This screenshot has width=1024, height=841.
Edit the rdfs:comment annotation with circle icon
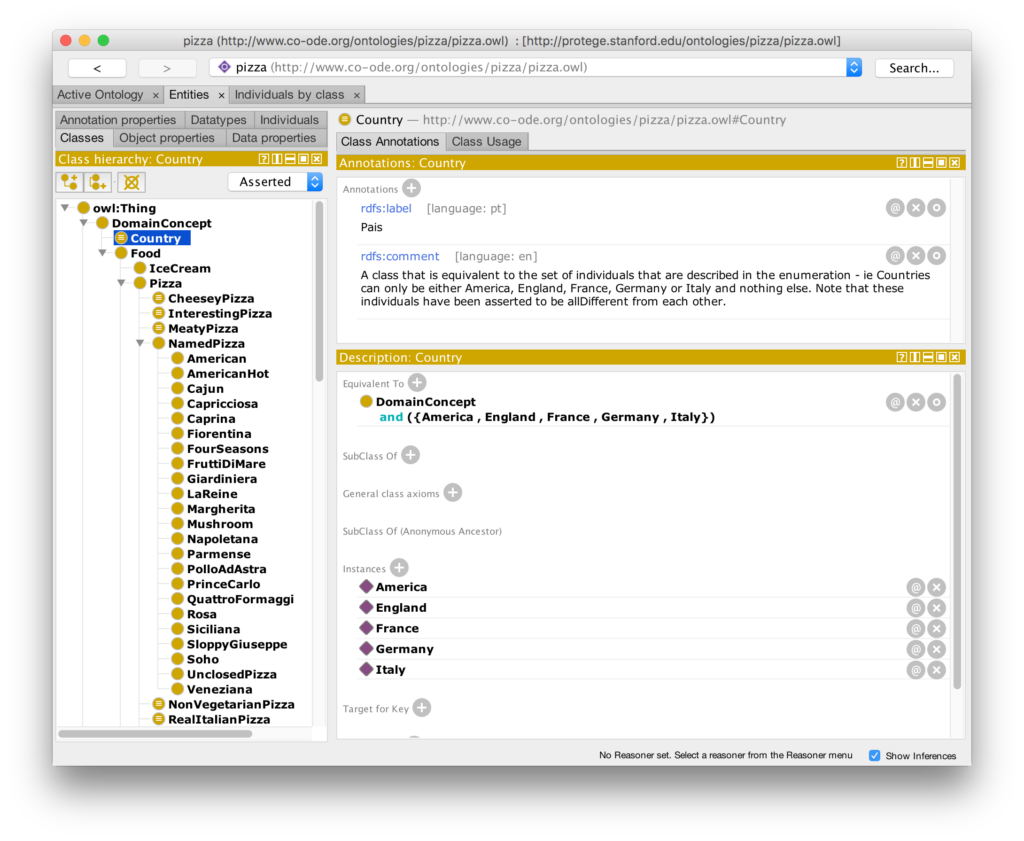936,256
